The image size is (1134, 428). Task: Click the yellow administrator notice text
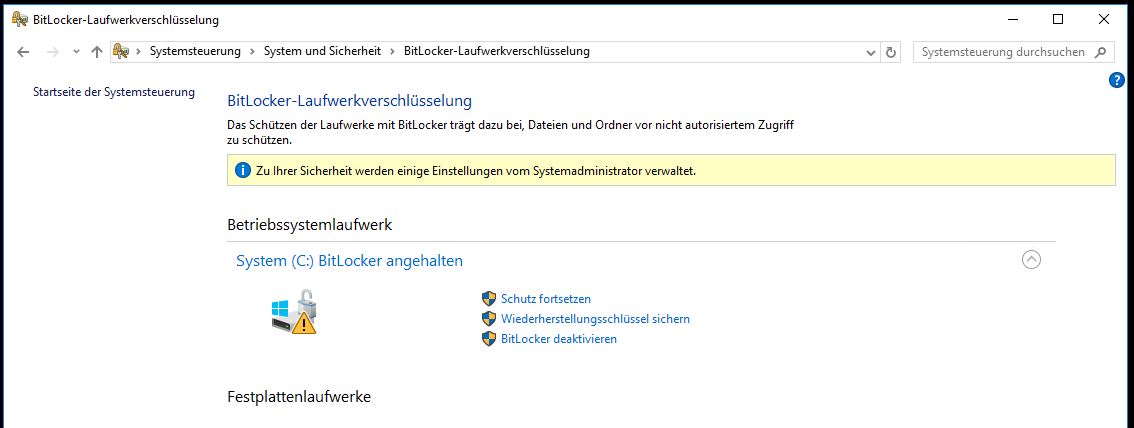[x=475, y=172]
